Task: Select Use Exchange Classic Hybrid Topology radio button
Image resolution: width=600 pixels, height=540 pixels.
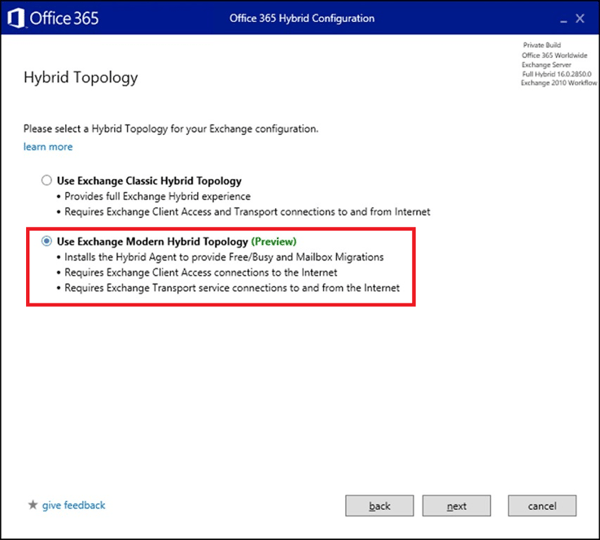Action: point(46,180)
